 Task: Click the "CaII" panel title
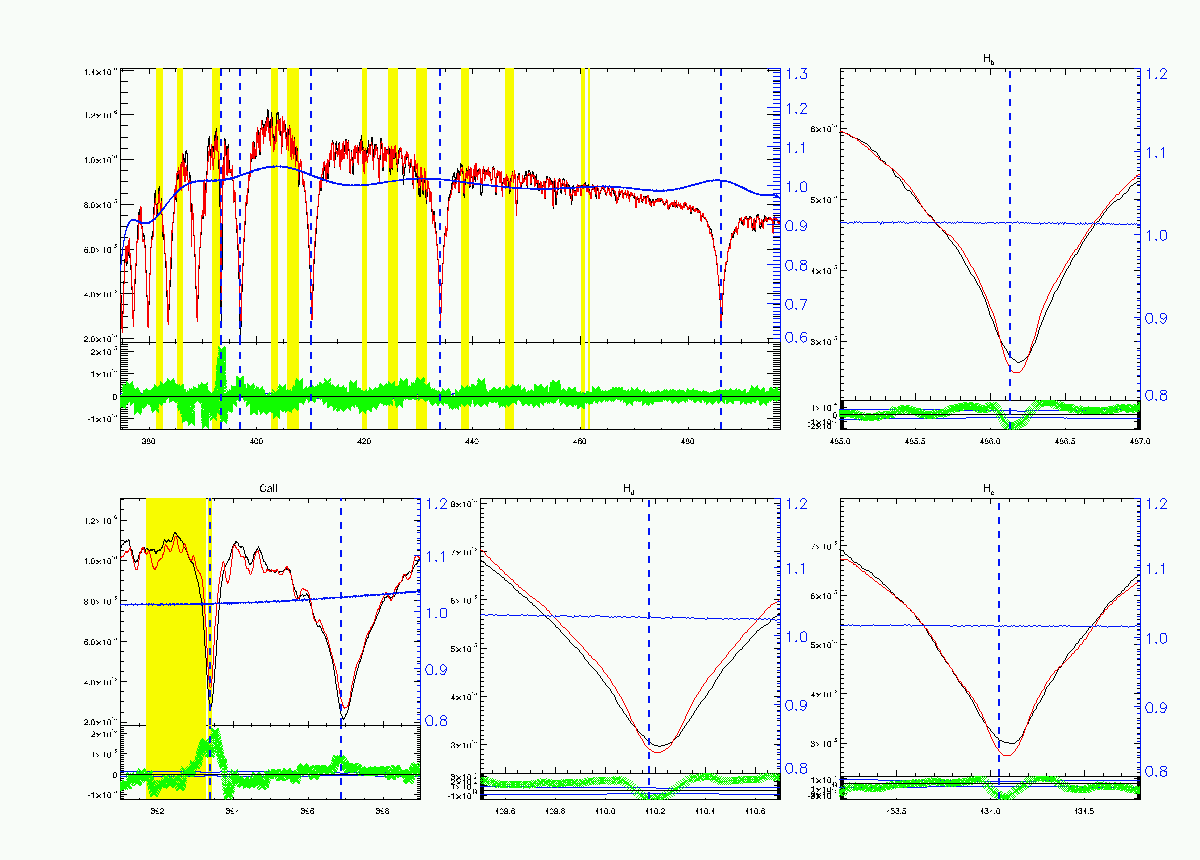pyautogui.click(x=270, y=489)
